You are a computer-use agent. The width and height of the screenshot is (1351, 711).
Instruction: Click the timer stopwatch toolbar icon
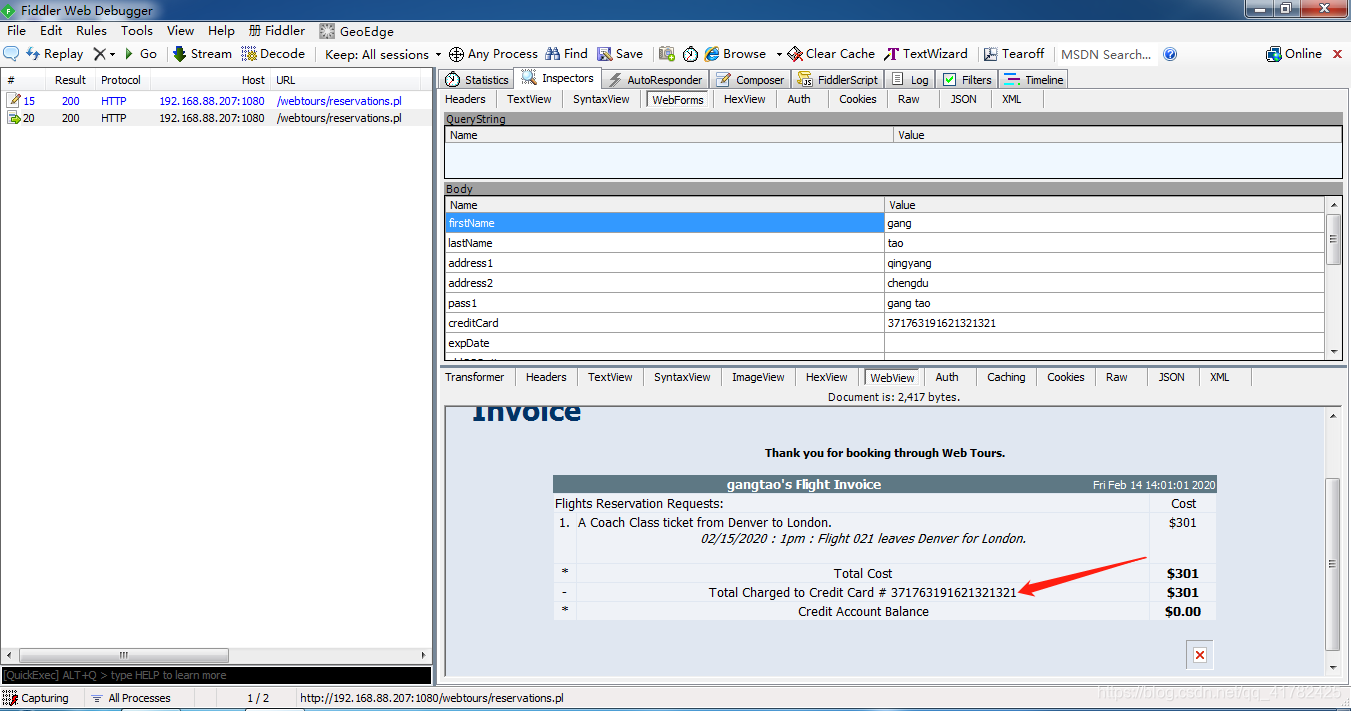click(x=690, y=54)
